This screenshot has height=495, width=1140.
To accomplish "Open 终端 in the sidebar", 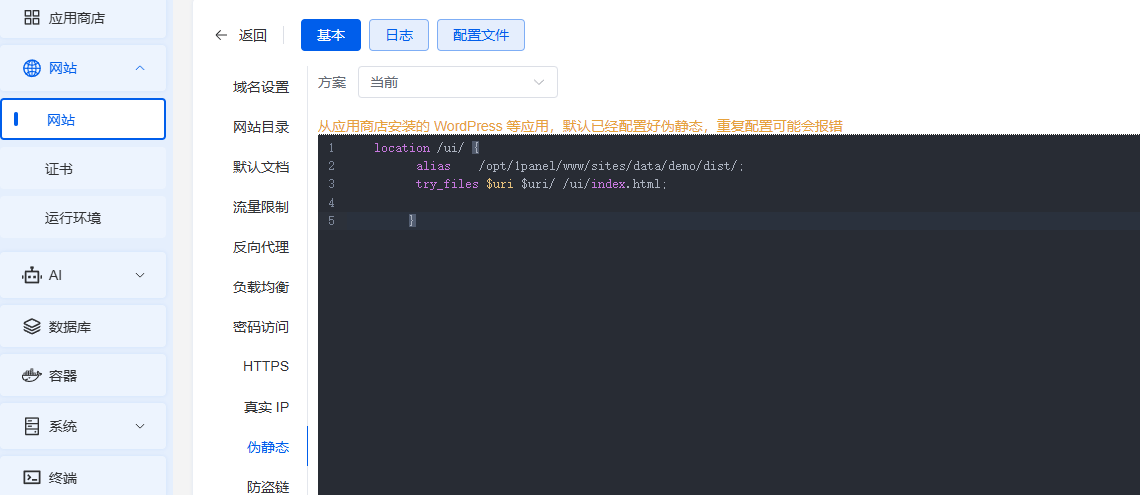I will click(84, 478).
